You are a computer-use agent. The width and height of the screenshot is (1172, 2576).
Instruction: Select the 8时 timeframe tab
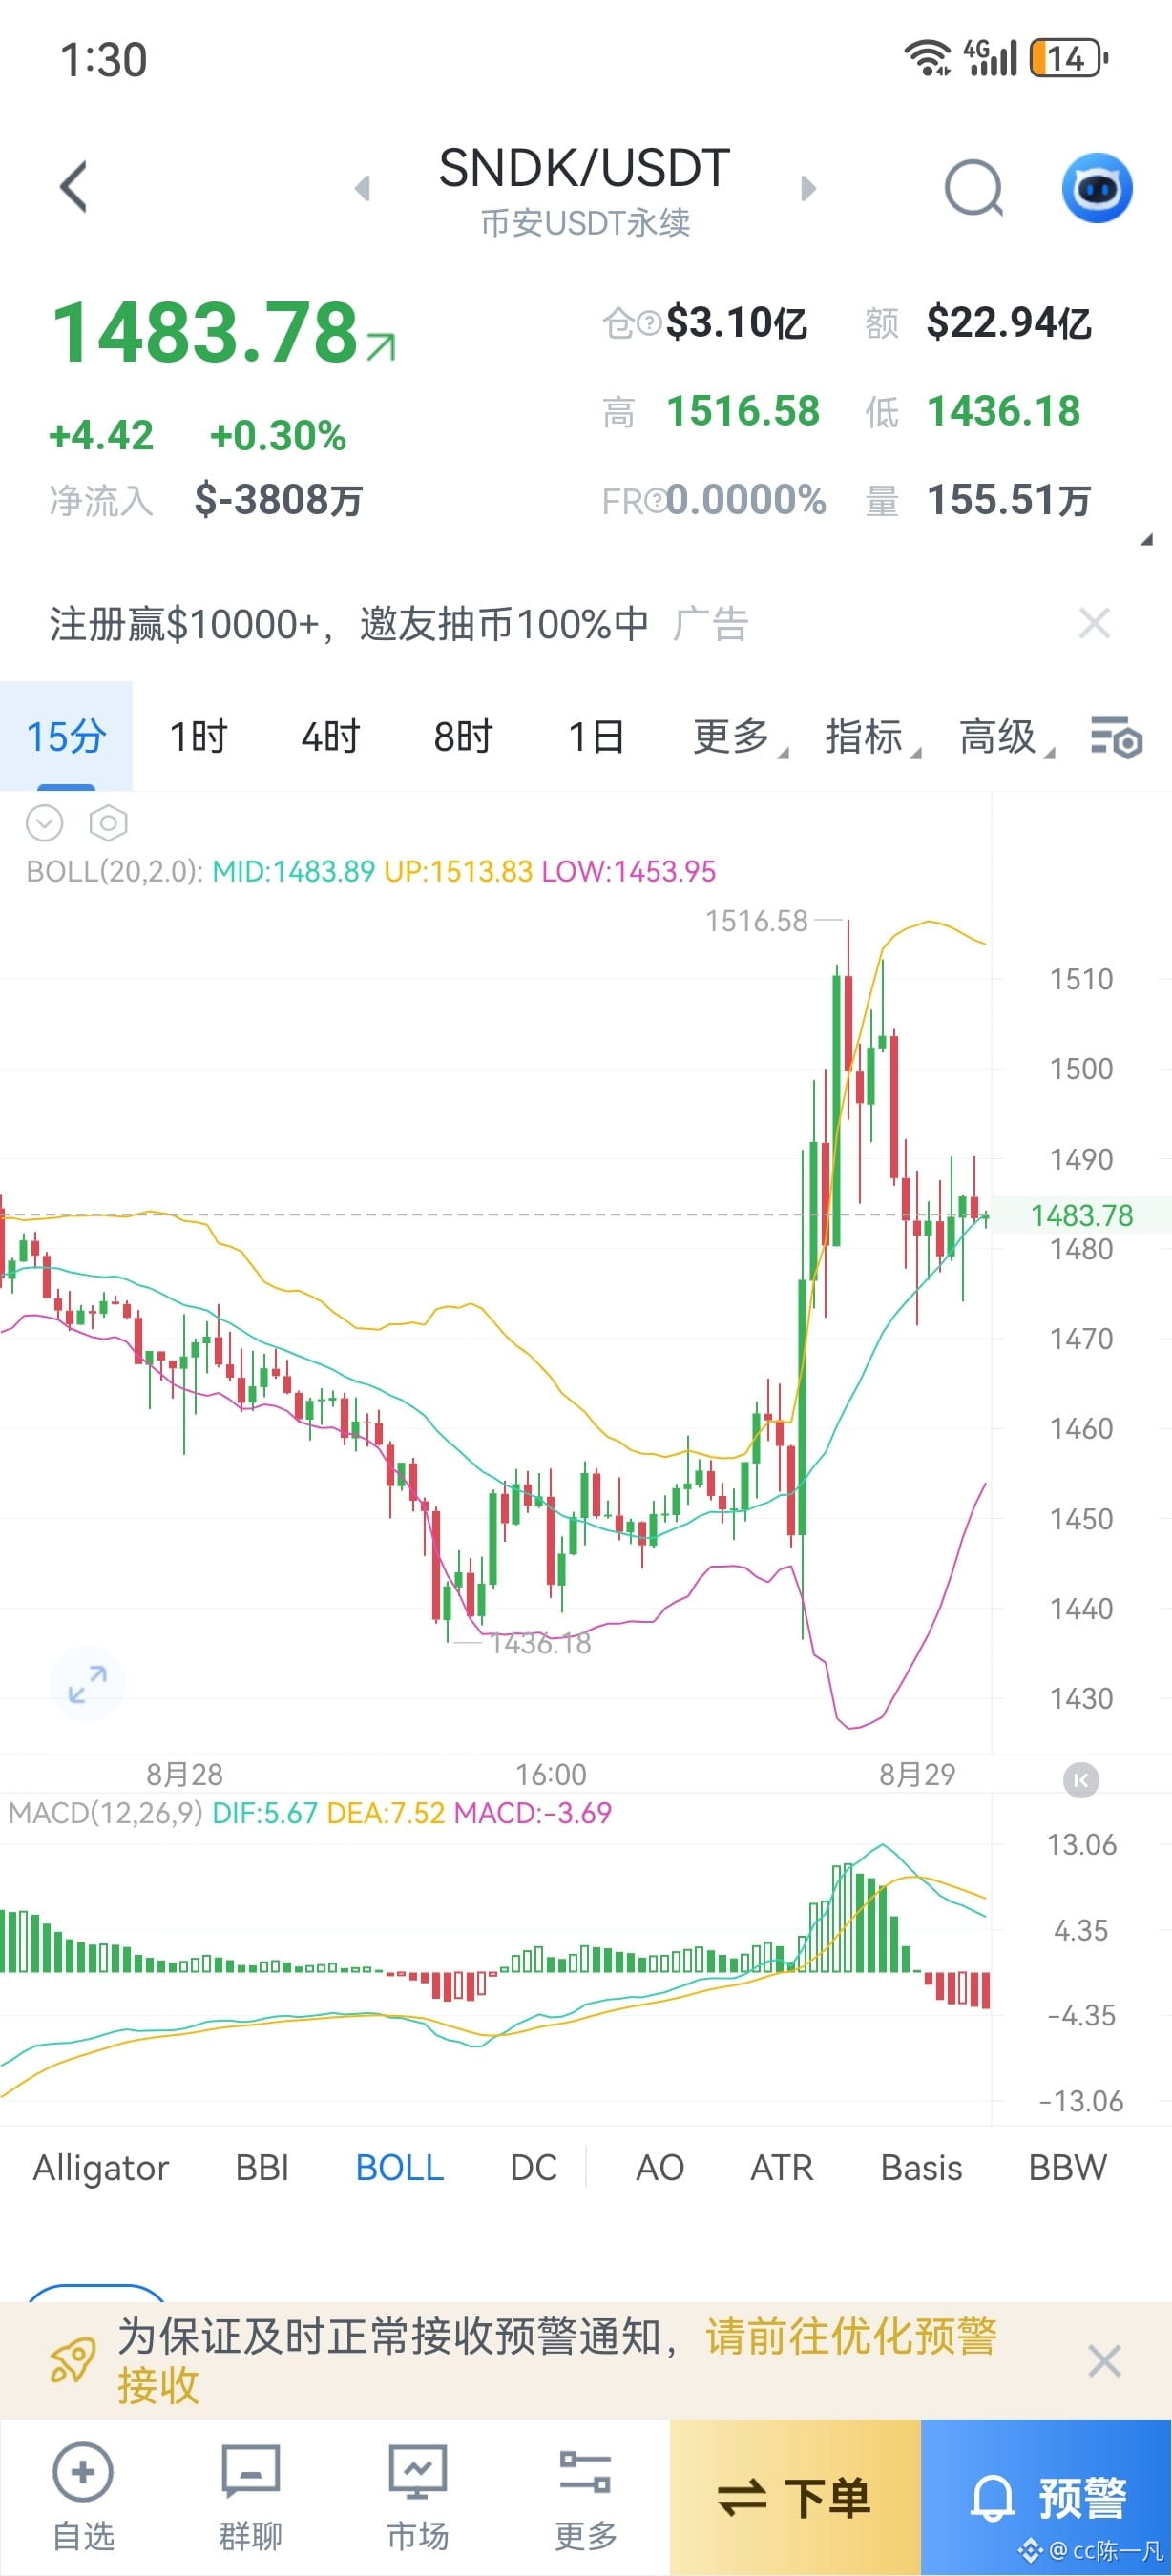463,737
